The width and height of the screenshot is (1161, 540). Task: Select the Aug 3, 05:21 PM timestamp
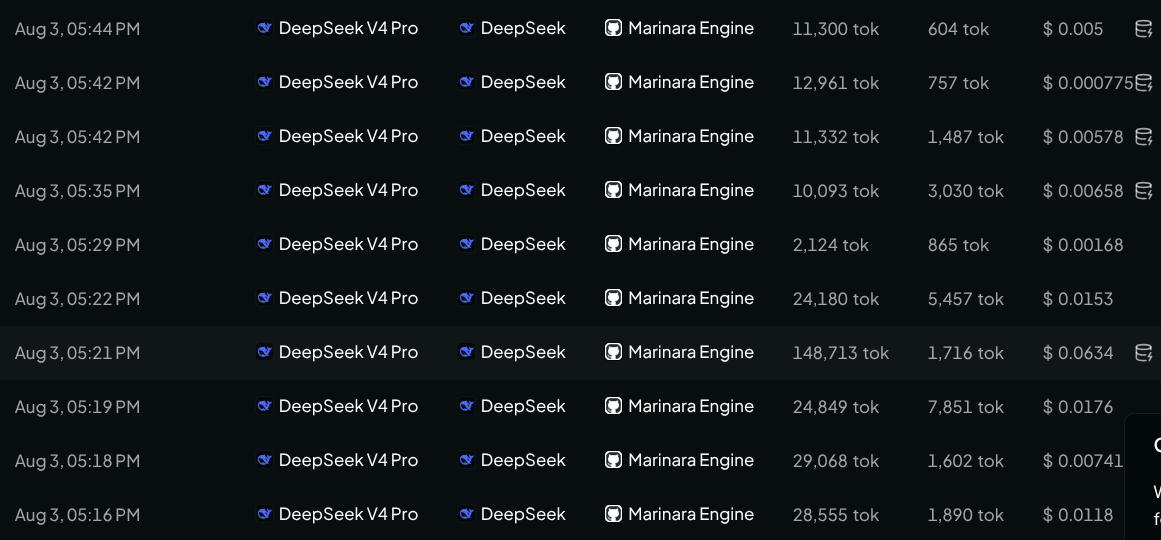point(77,353)
